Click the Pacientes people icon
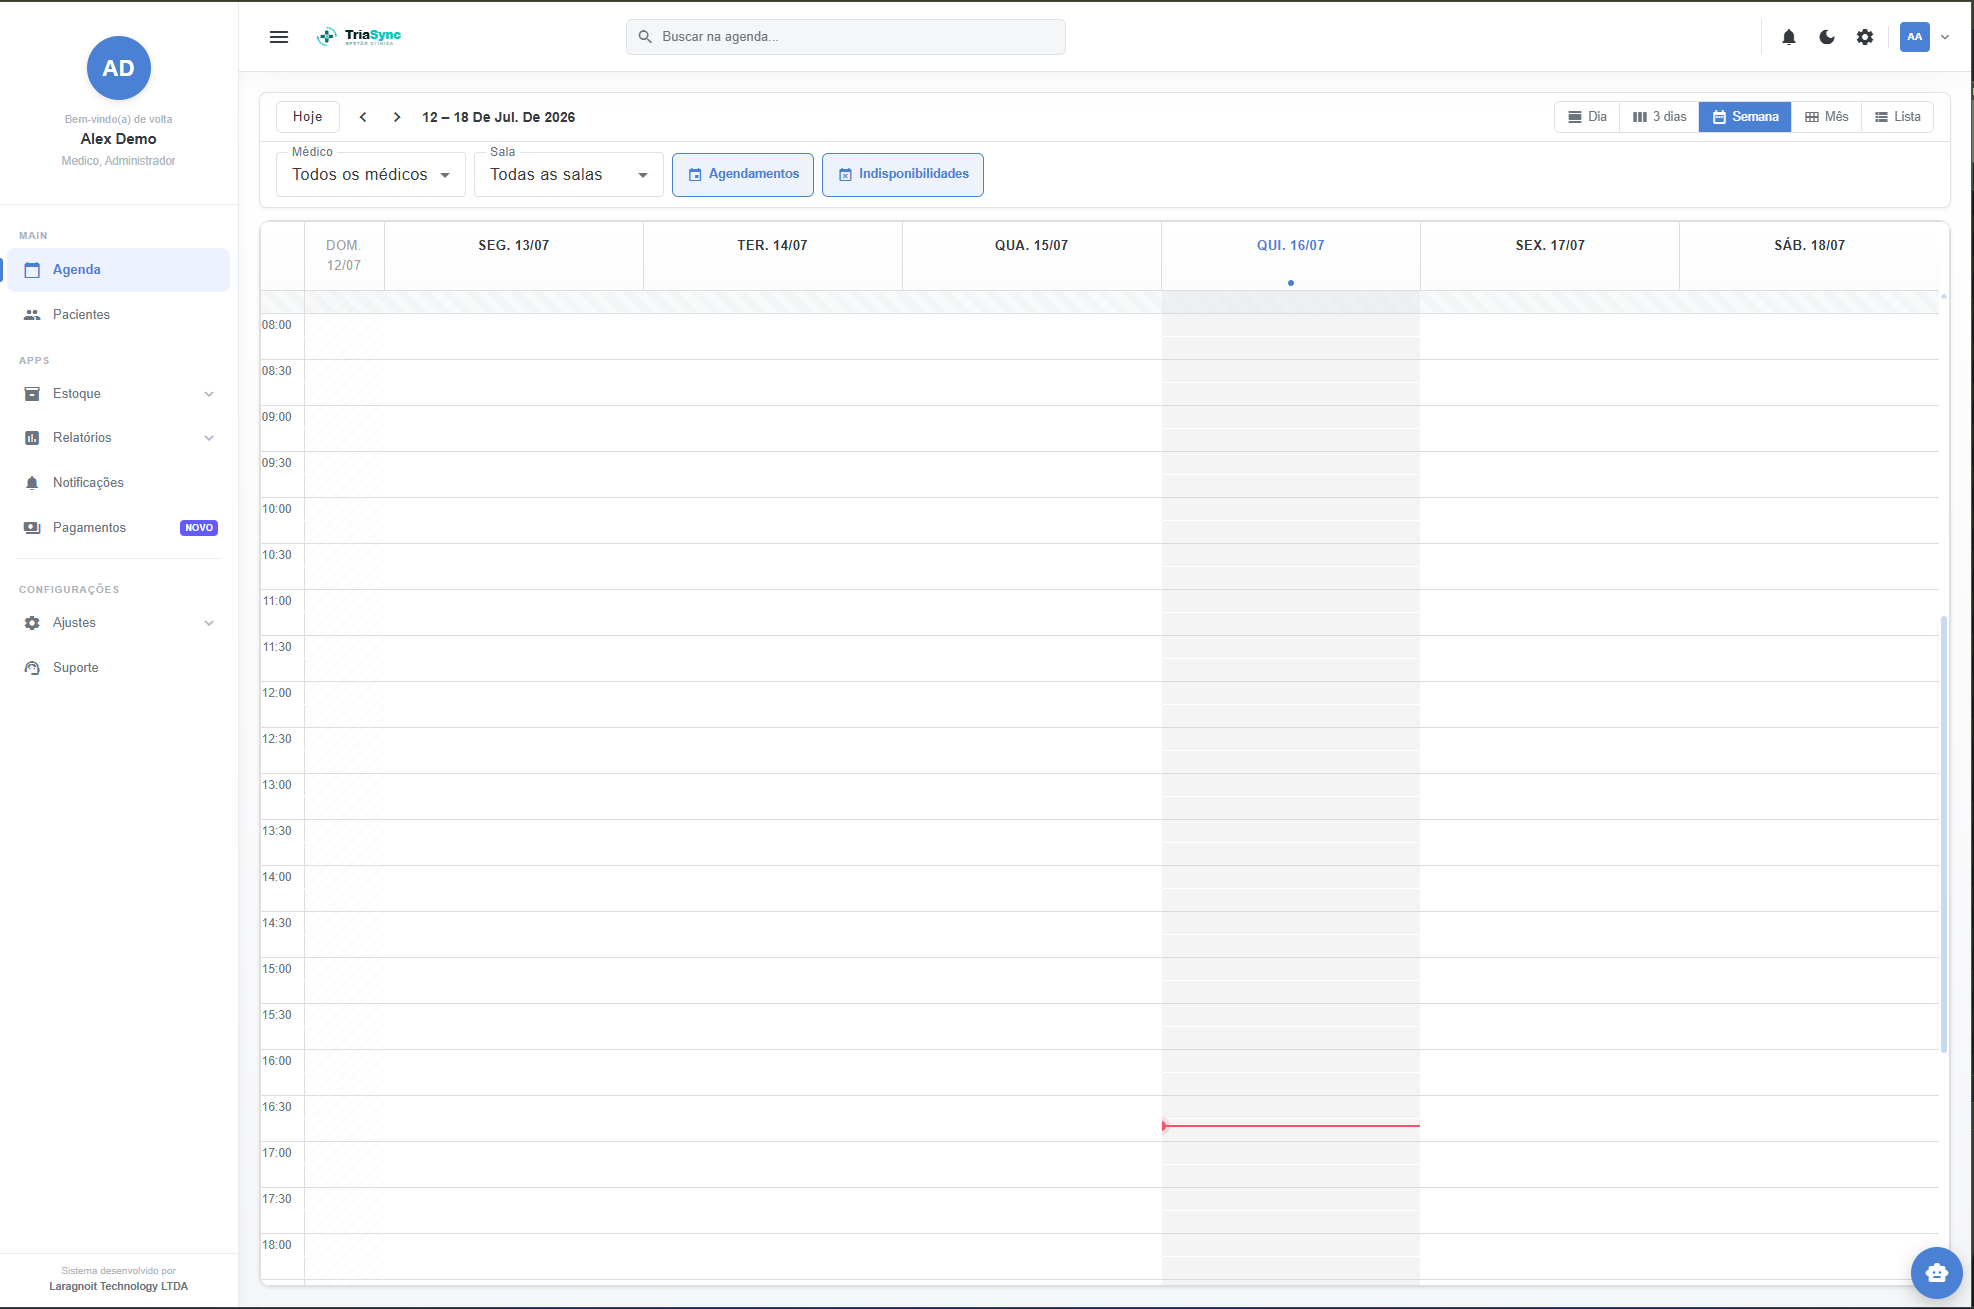1974x1309 pixels. pos(32,315)
